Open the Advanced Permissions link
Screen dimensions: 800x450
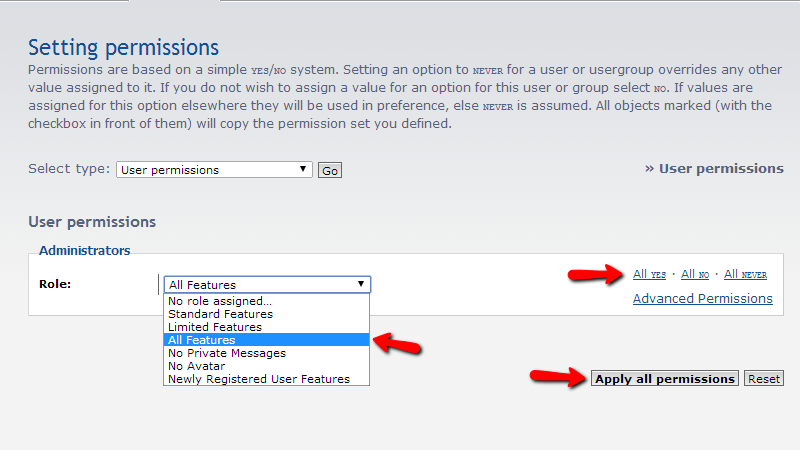click(x=702, y=298)
